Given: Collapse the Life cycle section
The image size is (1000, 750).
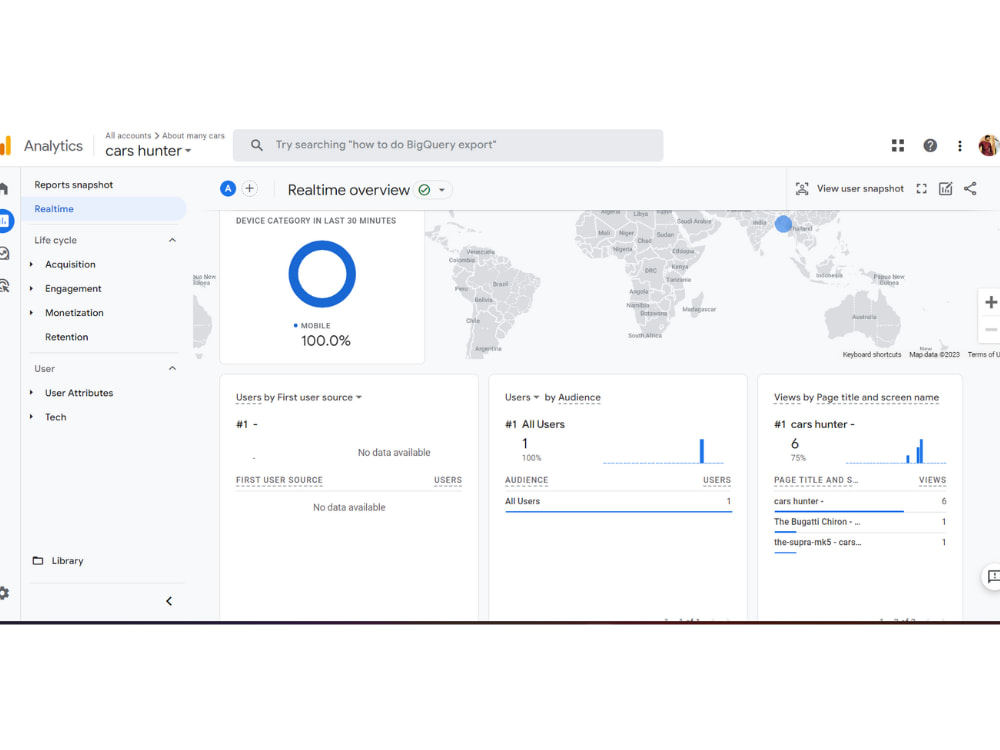Looking at the screenshot, I should click(172, 240).
